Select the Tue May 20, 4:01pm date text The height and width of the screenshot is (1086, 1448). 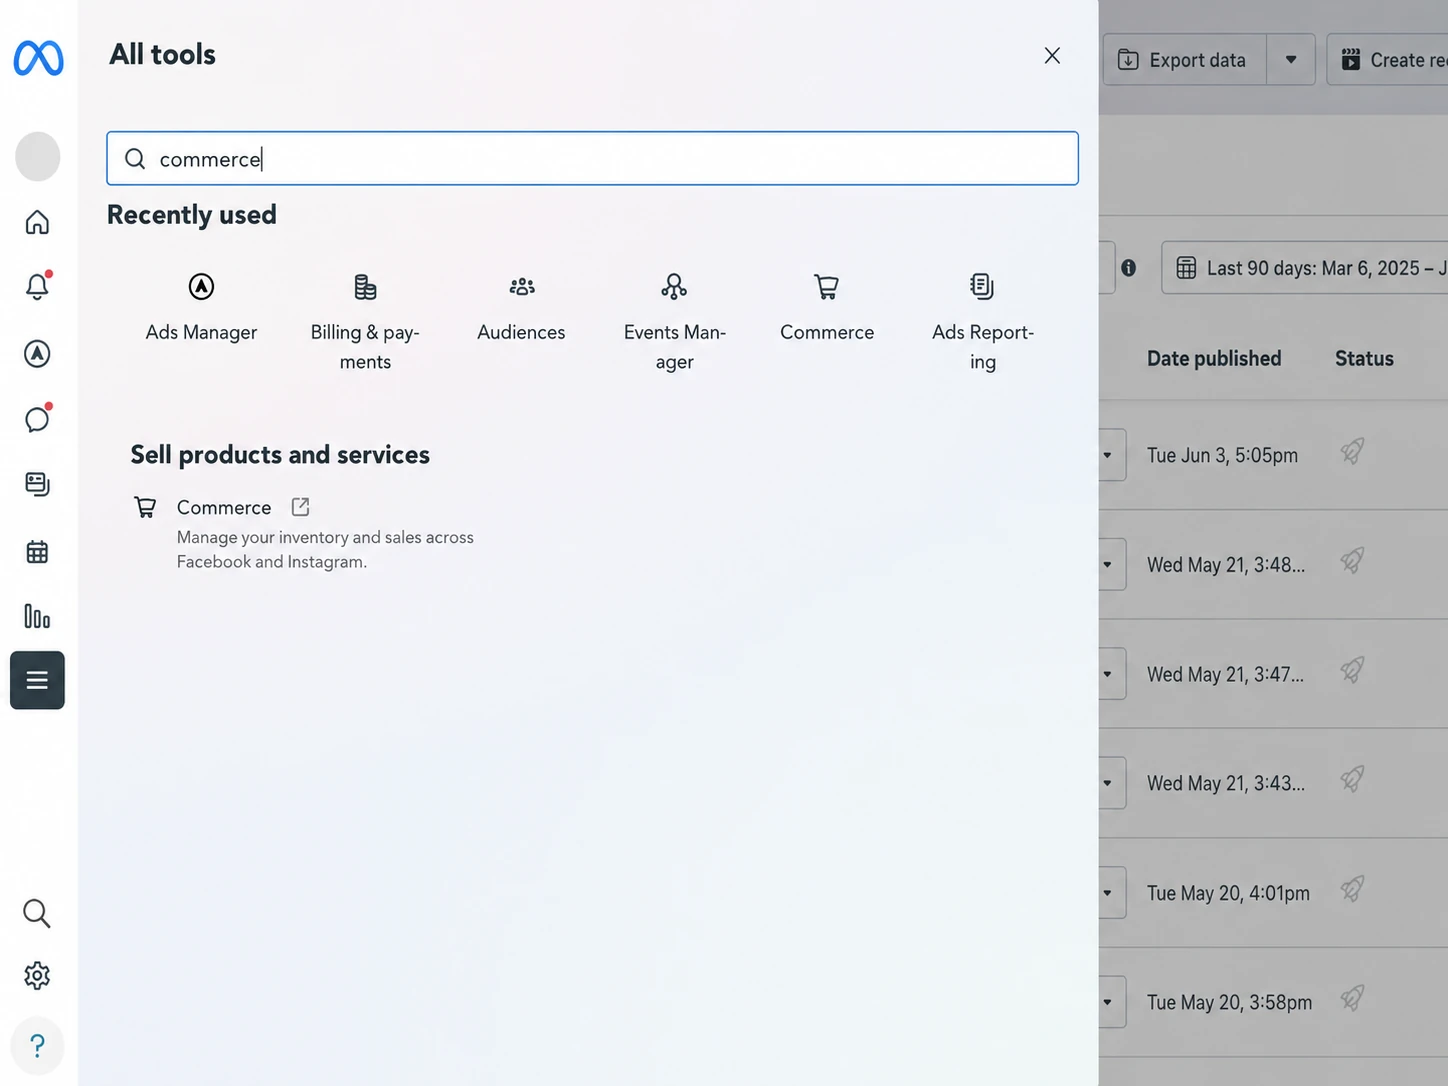tap(1228, 893)
